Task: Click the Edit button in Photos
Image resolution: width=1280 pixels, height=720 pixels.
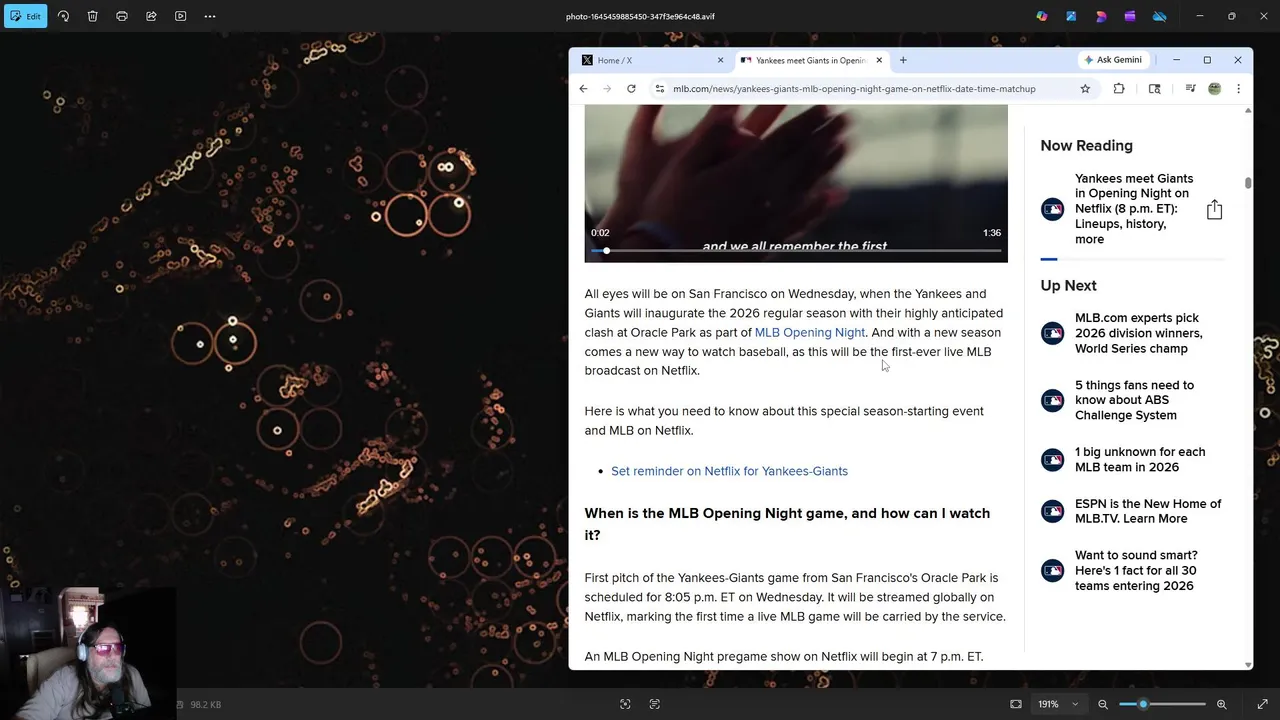Action: (25, 16)
